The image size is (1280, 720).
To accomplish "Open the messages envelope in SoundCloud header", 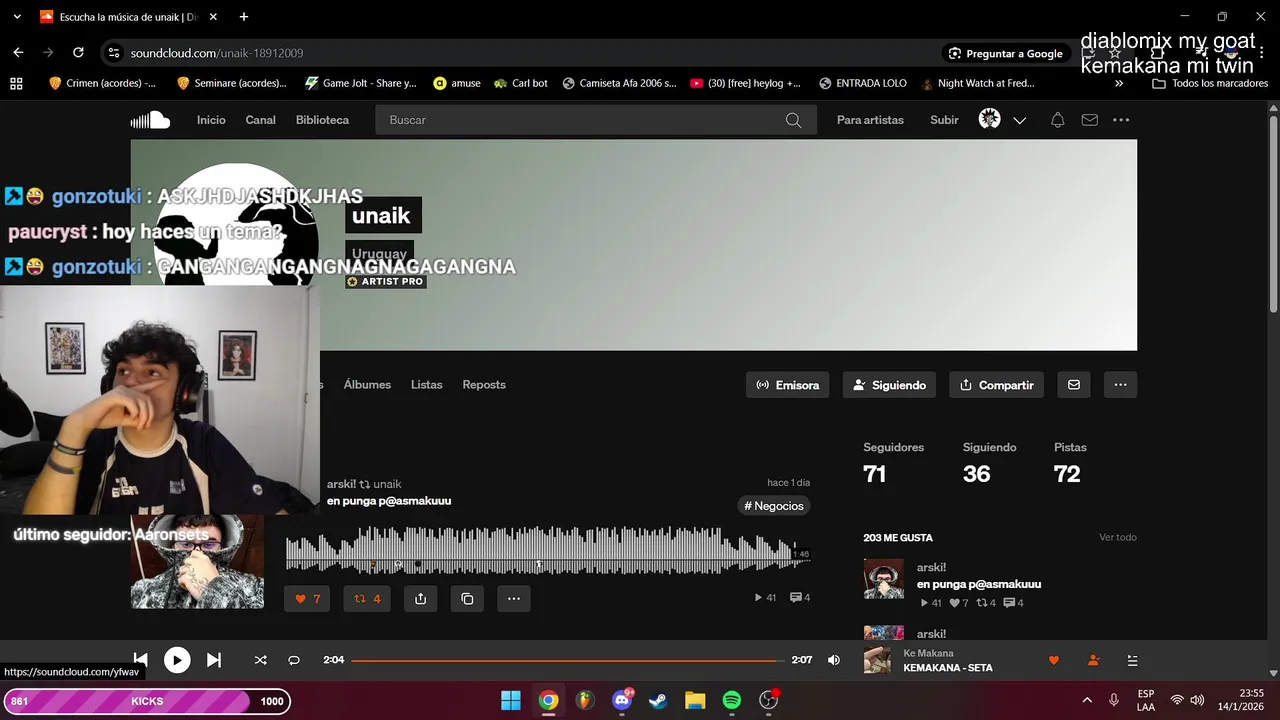I will [x=1090, y=120].
